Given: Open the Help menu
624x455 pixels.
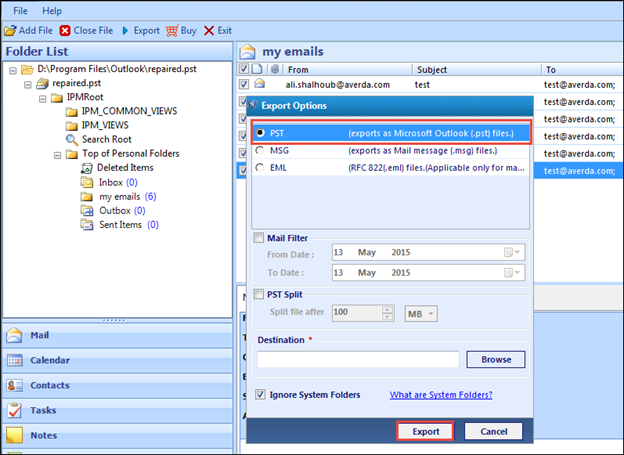Looking at the screenshot, I should 52,11.
